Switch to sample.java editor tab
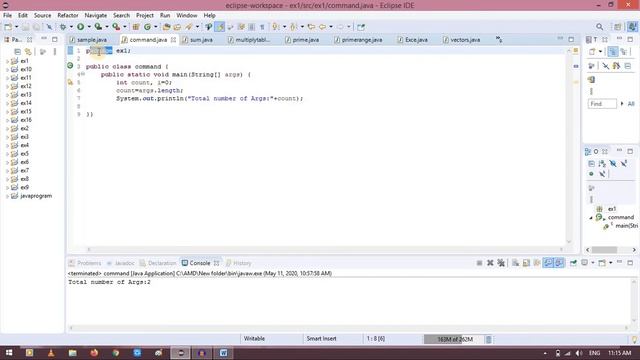The height and width of the screenshot is (360, 640). click(88, 40)
